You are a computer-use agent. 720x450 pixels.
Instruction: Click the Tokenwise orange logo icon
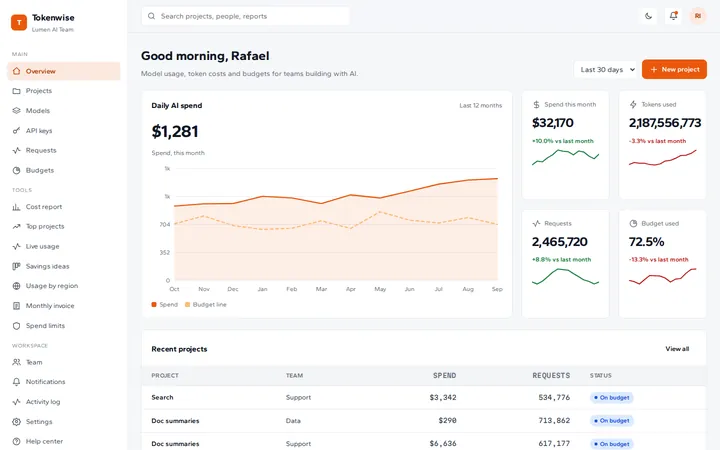[19, 22]
